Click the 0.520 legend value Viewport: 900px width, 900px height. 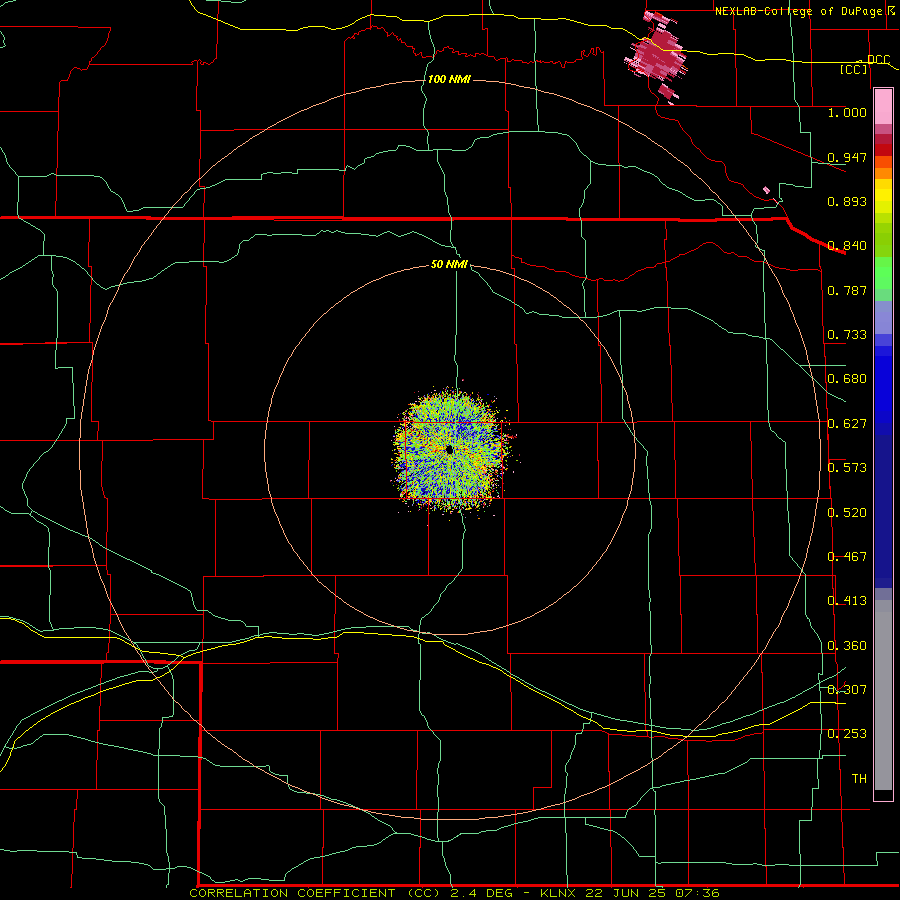[x=847, y=512]
